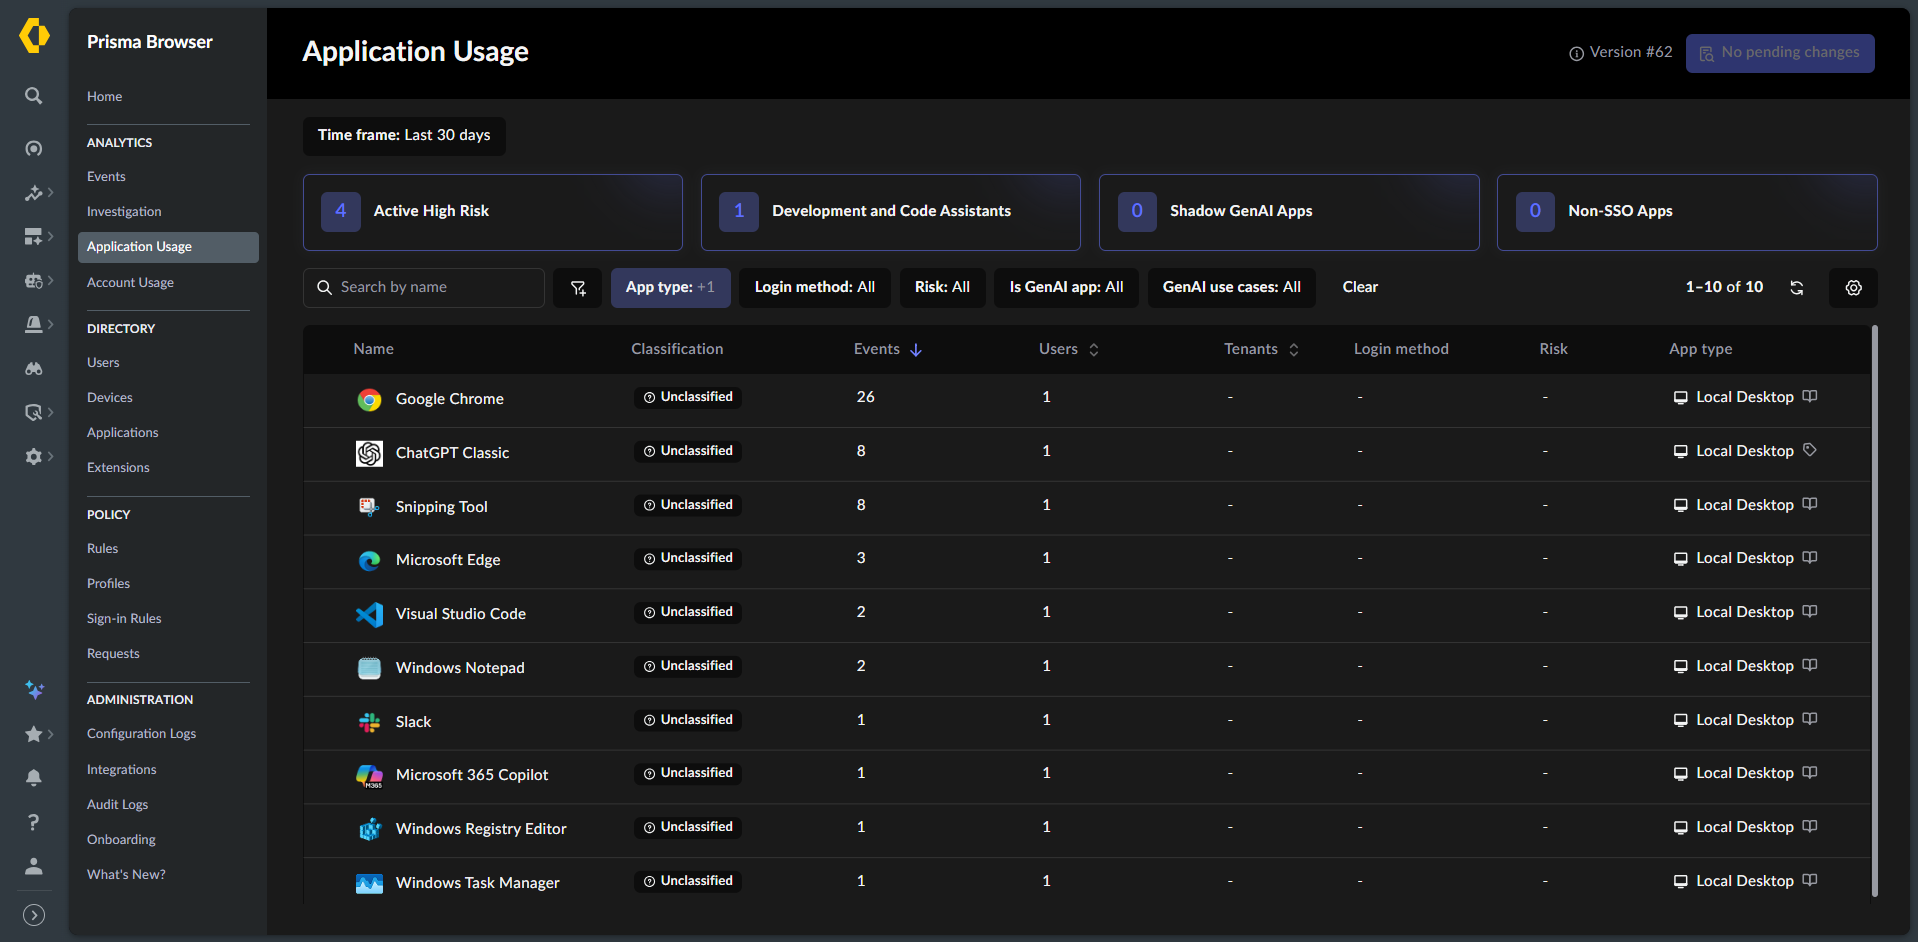Click the Windows Task Manager icon

point(369,884)
